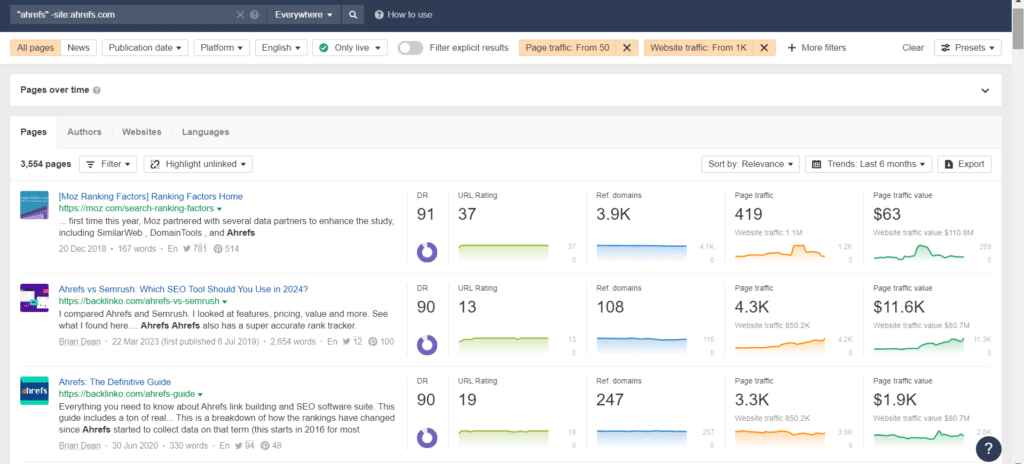1024x464 pixels.
Task: Open the Platform dropdown
Action: 221,48
